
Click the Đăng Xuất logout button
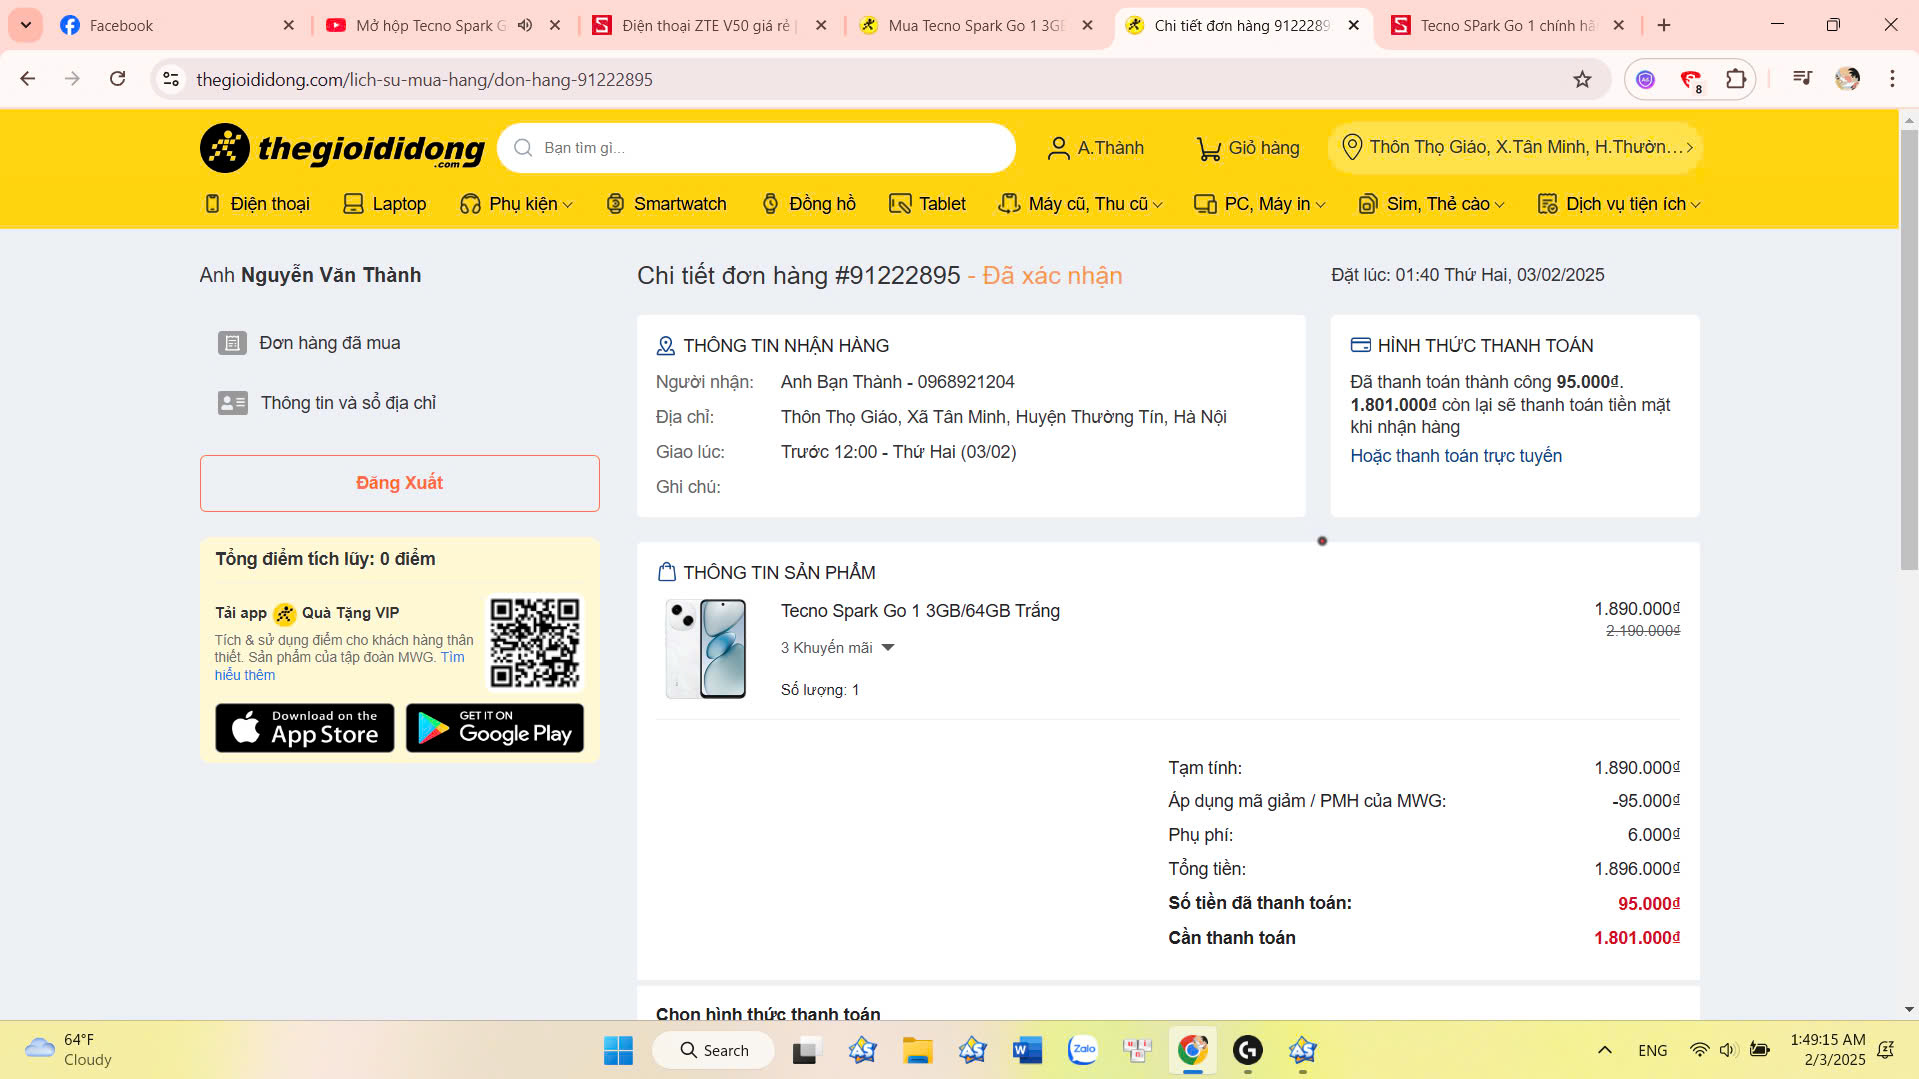click(x=400, y=483)
